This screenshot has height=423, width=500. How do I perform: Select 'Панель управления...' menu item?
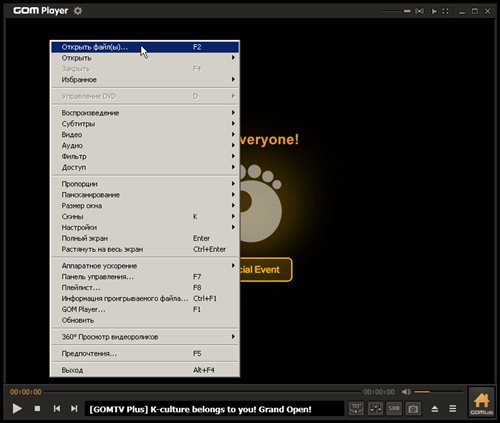(145, 277)
